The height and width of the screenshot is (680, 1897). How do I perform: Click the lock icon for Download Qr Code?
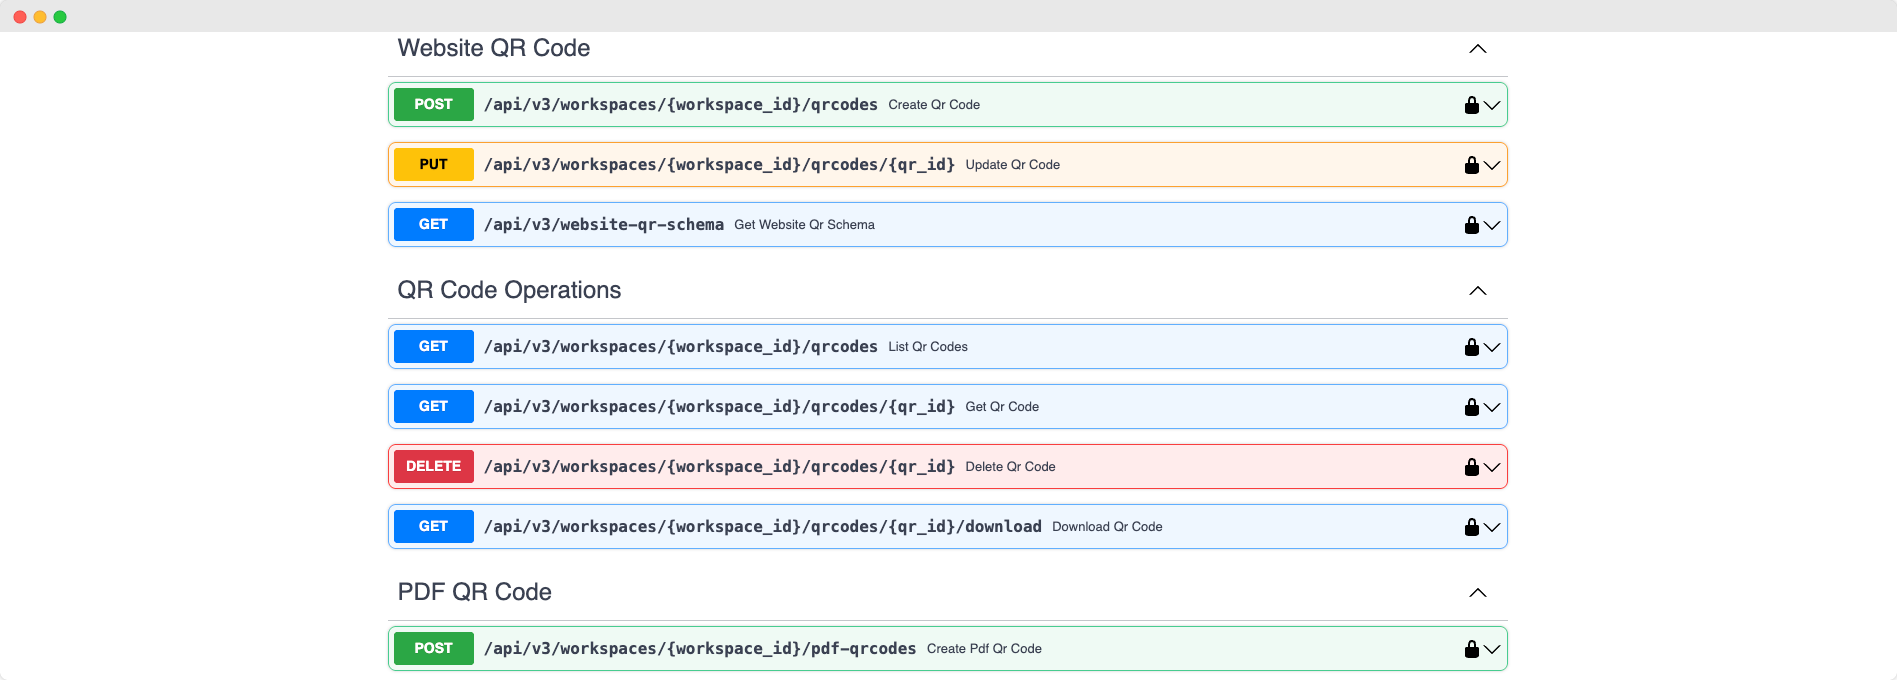1471,527
